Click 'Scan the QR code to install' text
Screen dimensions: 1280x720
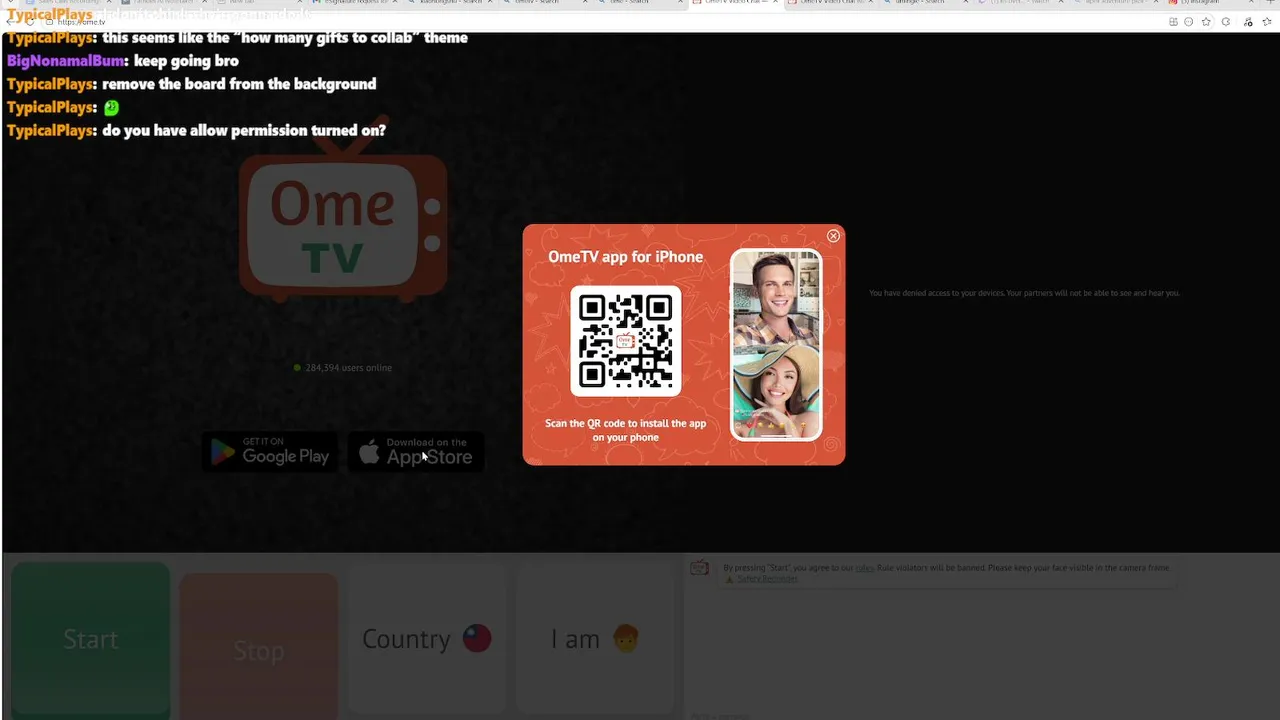click(625, 430)
